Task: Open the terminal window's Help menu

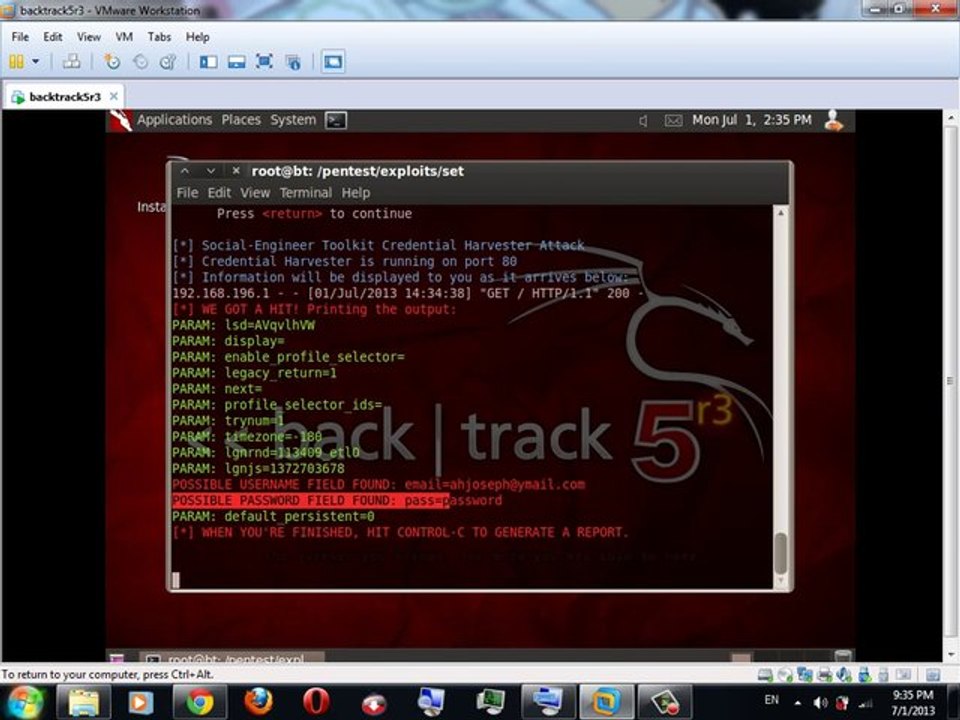Action: coord(356,193)
